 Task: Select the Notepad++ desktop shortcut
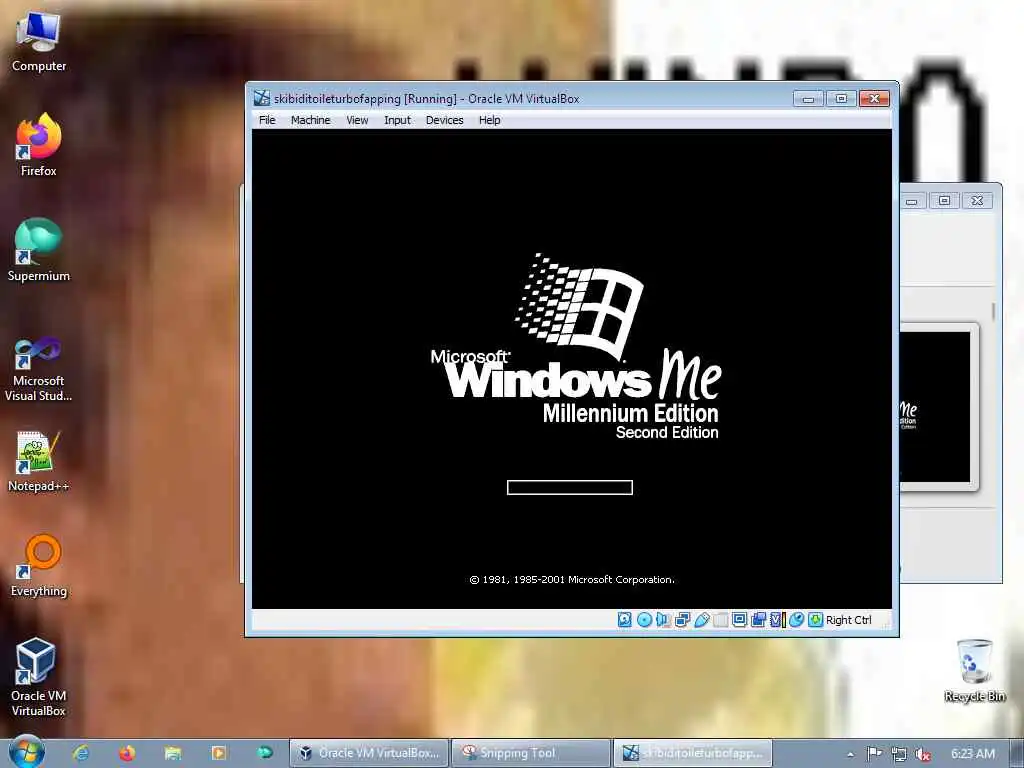pyautogui.click(x=39, y=461)
